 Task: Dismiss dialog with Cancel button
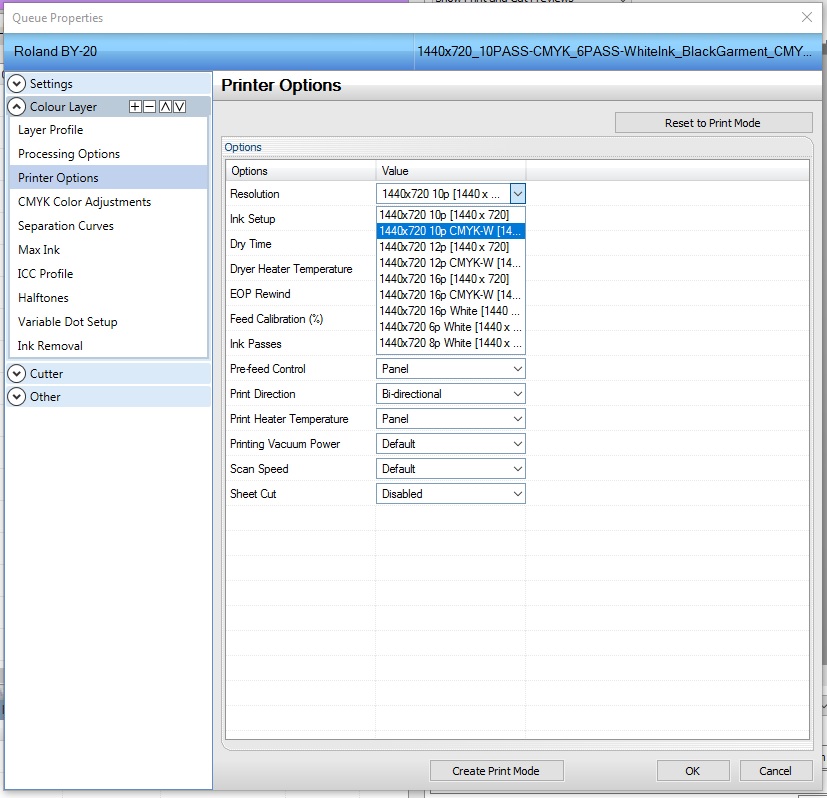click(775, 771)
